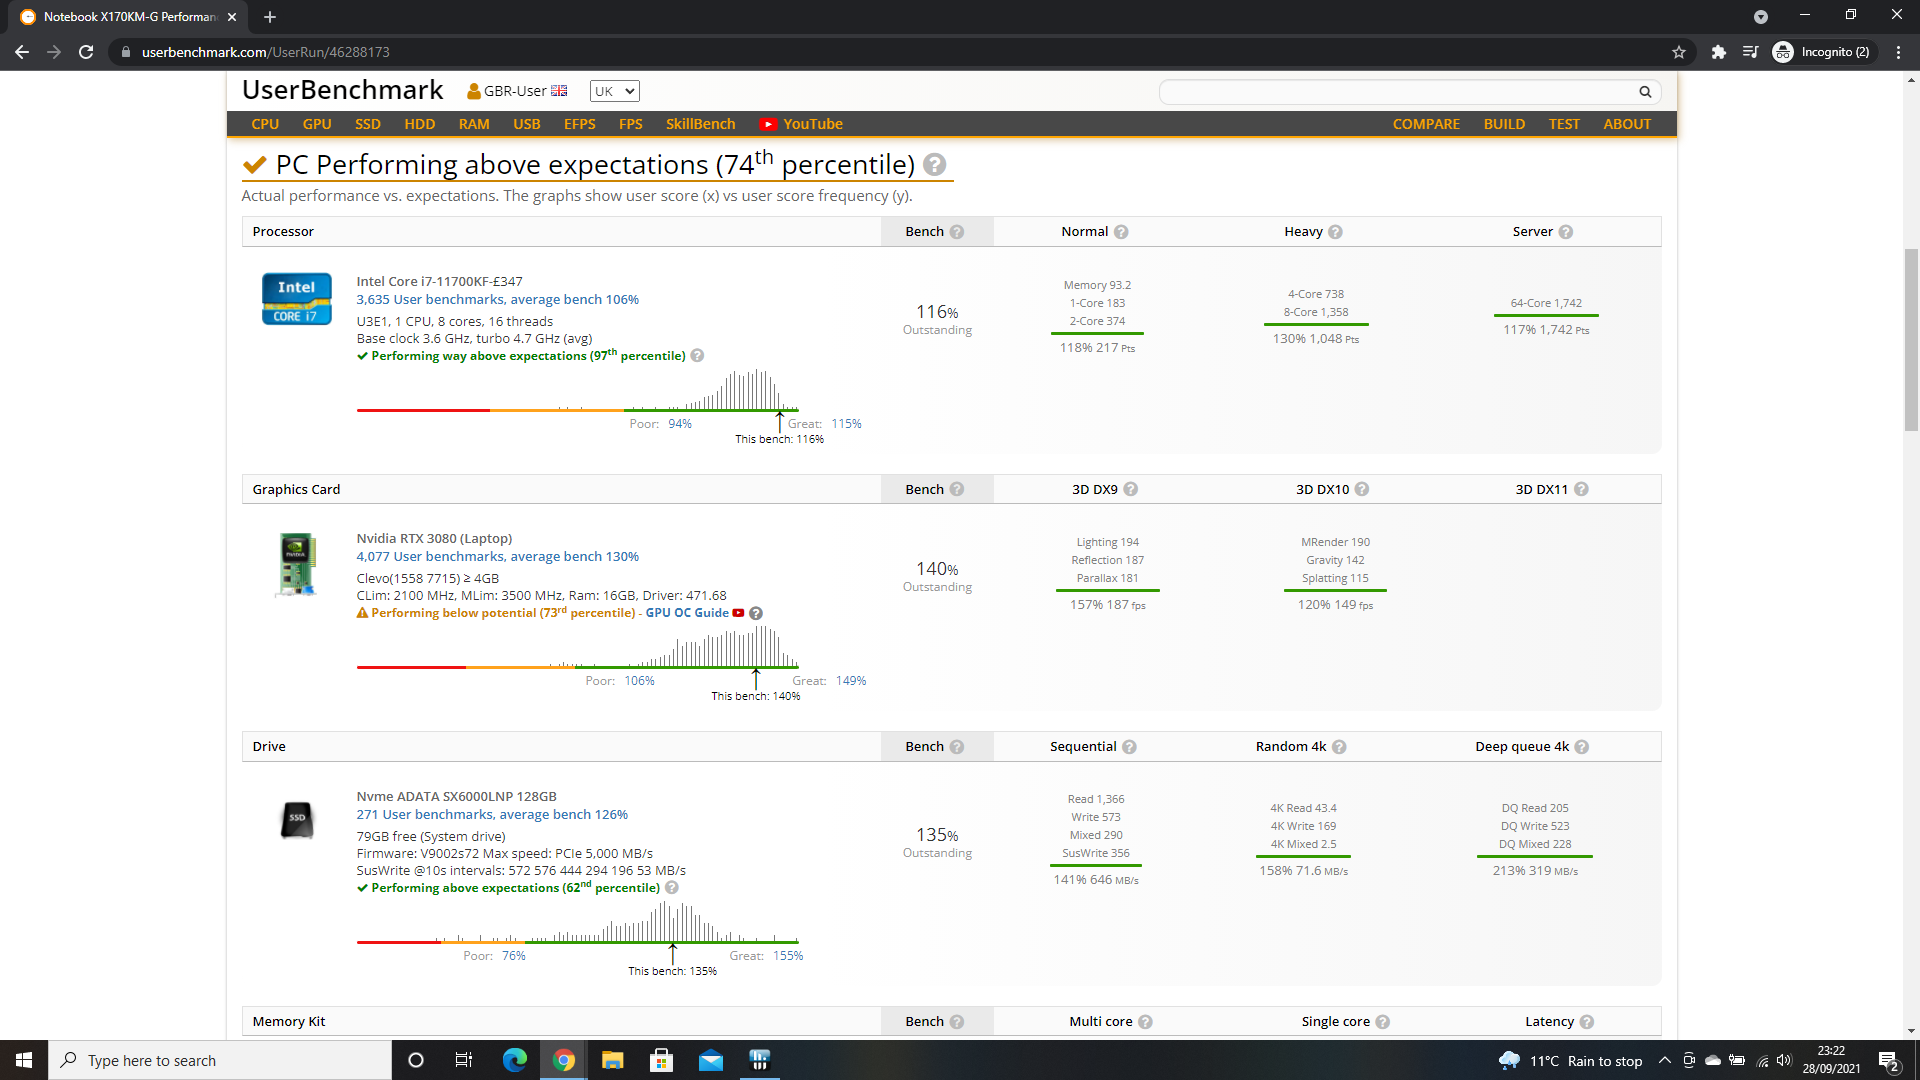Open the SSD menu item
Viewport: 1920px width, 1080px height.
tap(368, 124)
